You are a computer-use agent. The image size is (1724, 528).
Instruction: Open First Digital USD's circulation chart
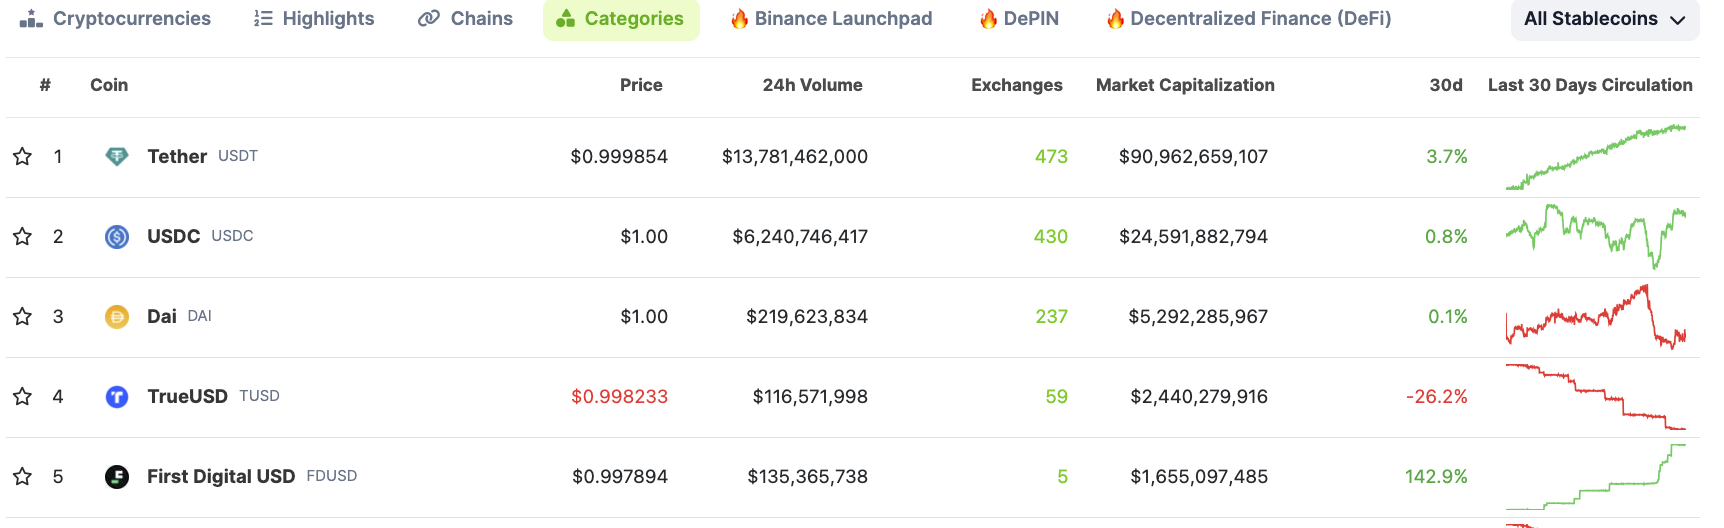pos(1596,477)
